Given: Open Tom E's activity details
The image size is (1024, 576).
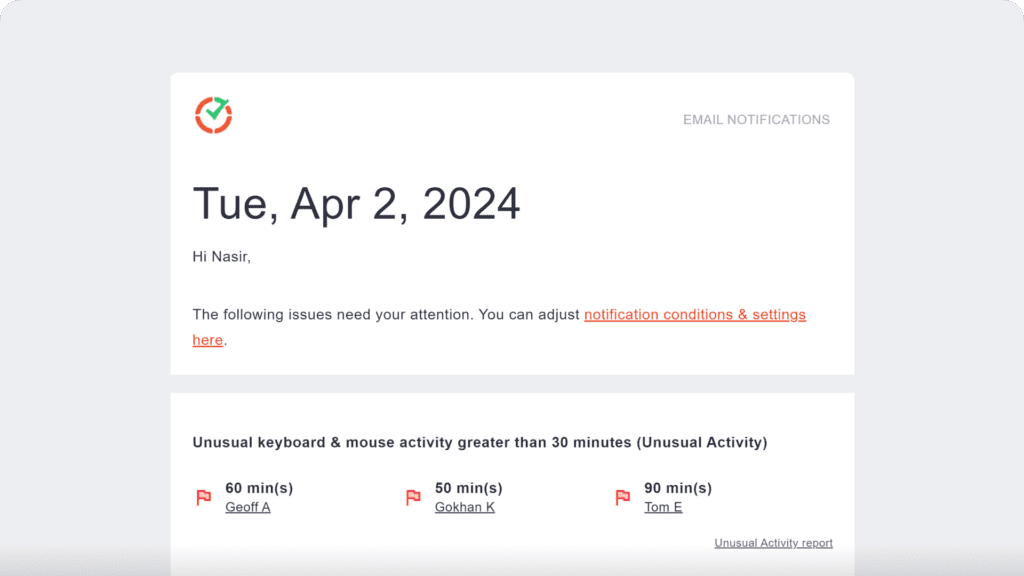Looking at the screenshot, I should coord(662,507).
